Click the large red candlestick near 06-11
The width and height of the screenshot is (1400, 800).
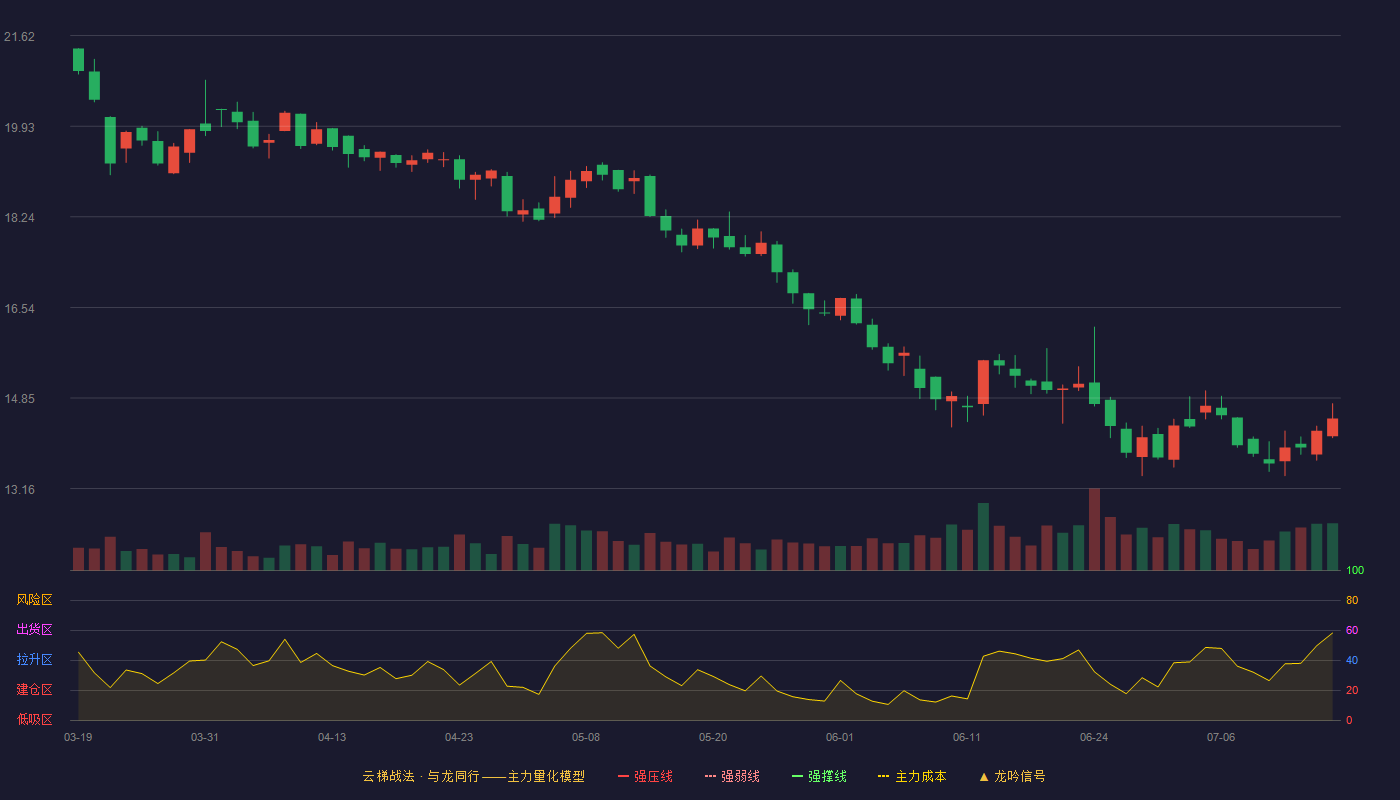pyautogui.click(x=983, y=382)
